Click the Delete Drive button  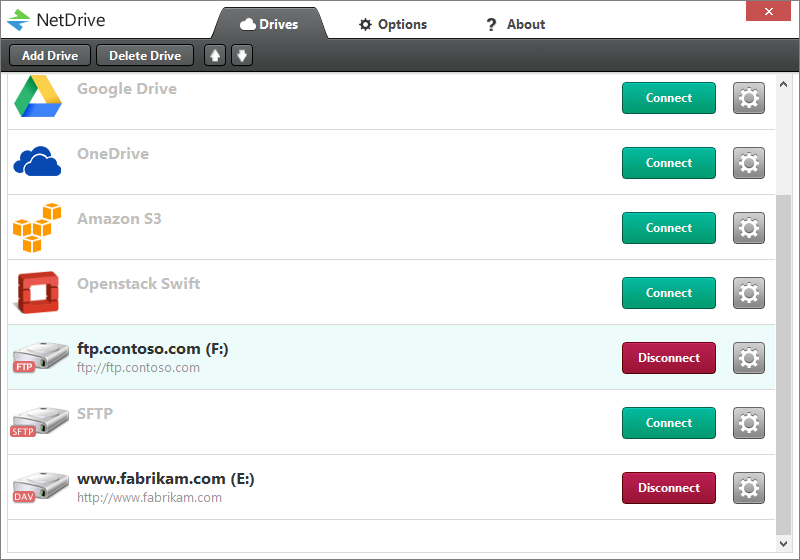145,55
